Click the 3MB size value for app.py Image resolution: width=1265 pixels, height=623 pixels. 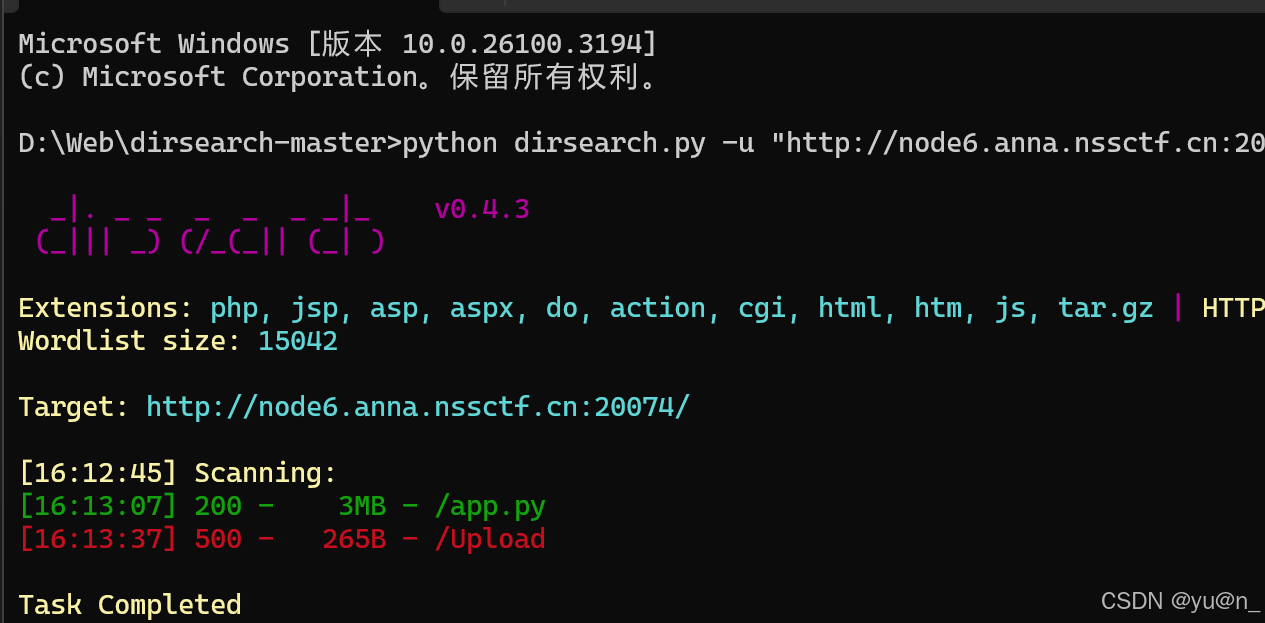click(x=361, y=506)
